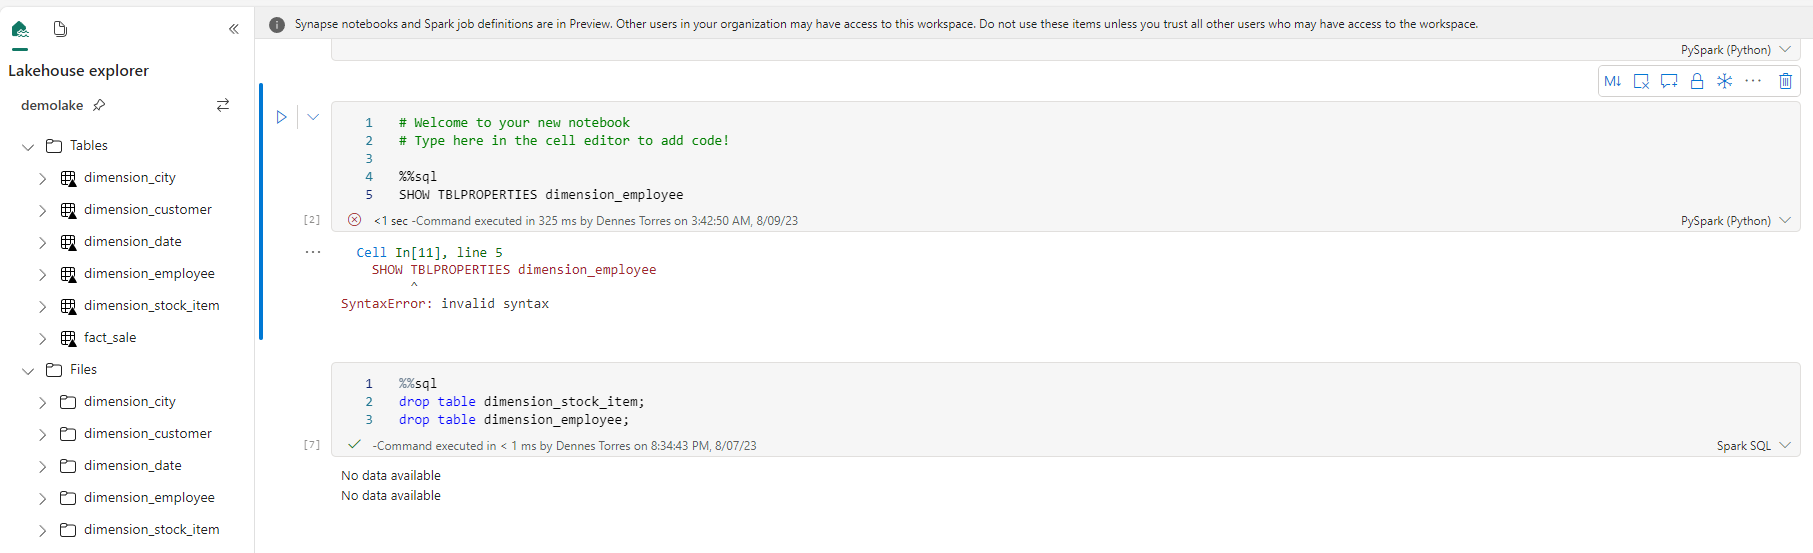Open the Resources file icon tab
This screenshot has height=553, width=1813.
pos(60,30)
